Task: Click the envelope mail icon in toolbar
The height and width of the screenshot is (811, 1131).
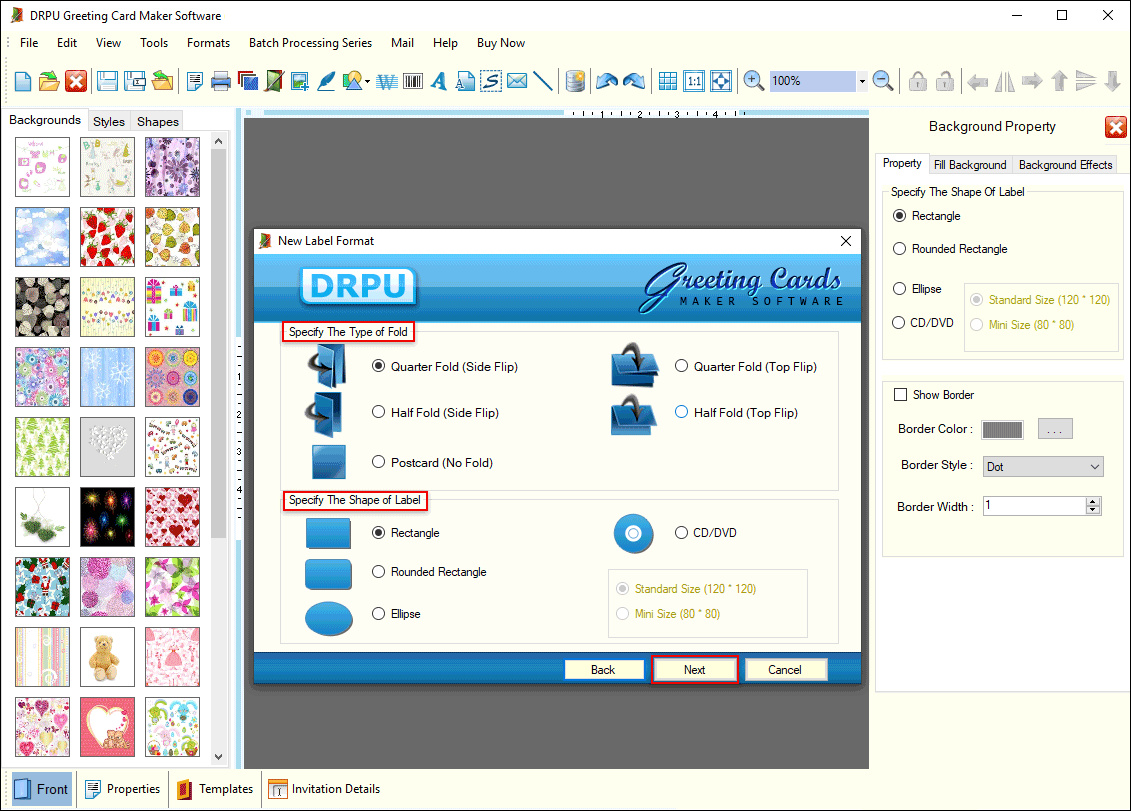Action: [517, 81]
